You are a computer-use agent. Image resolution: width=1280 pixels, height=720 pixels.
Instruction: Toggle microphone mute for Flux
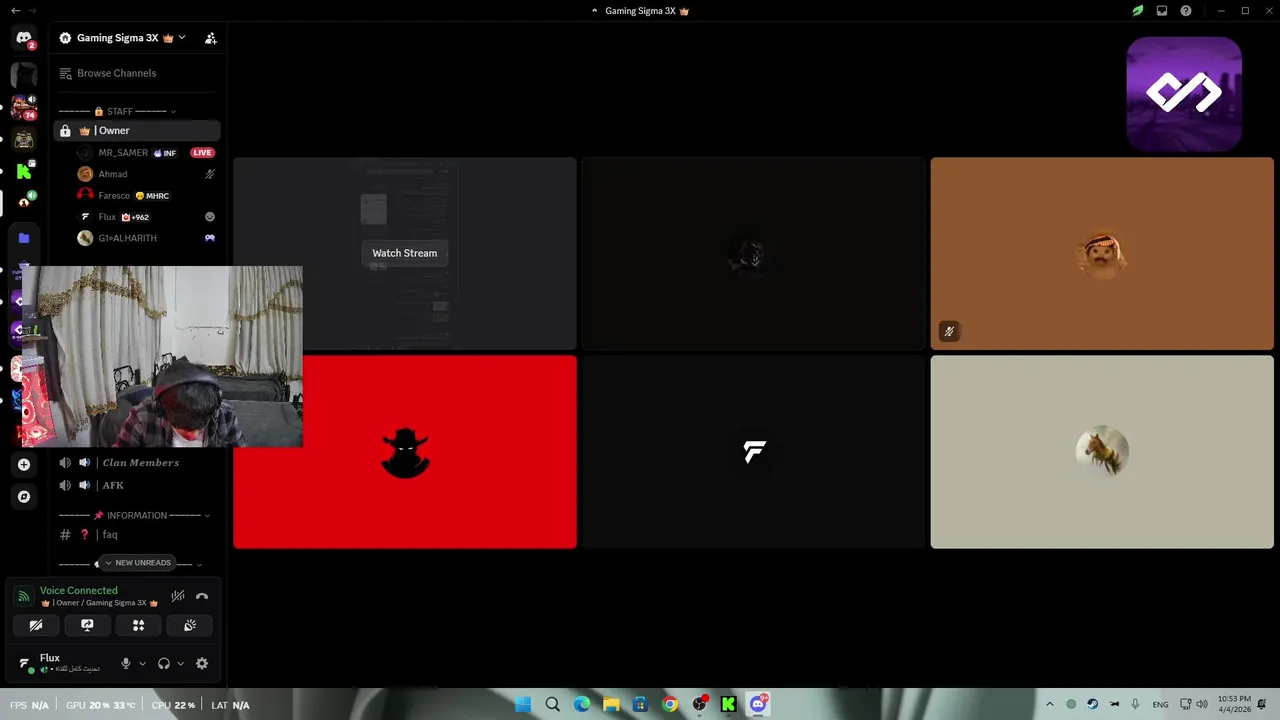click(126, 663)
